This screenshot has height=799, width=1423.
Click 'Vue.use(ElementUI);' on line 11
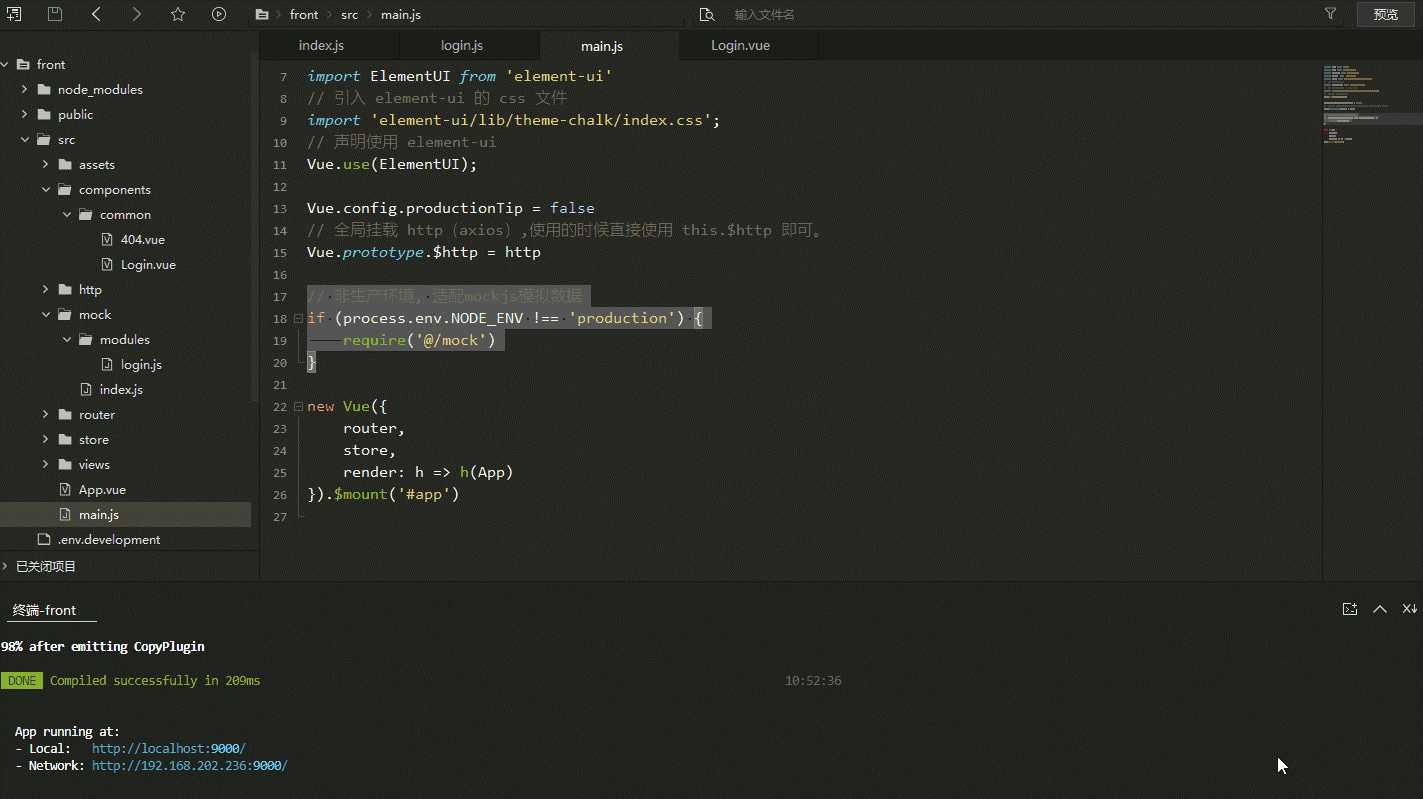pos(392,164)
